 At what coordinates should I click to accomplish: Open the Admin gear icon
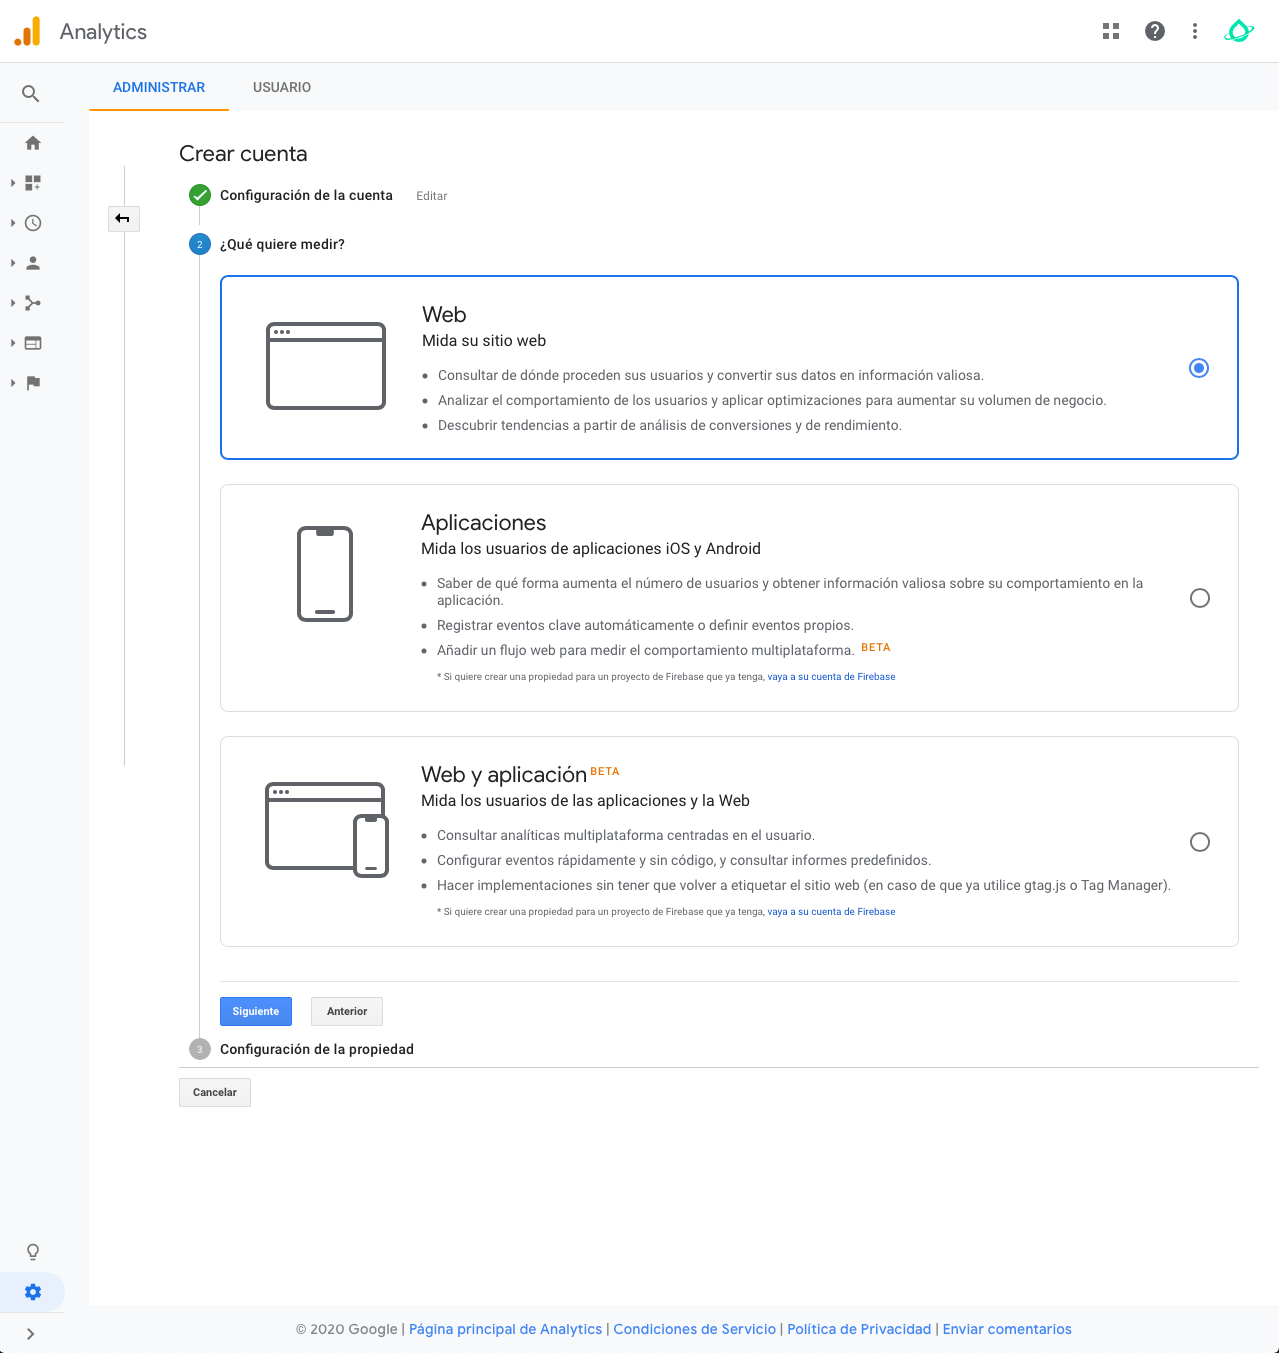tap(33, 1292)
